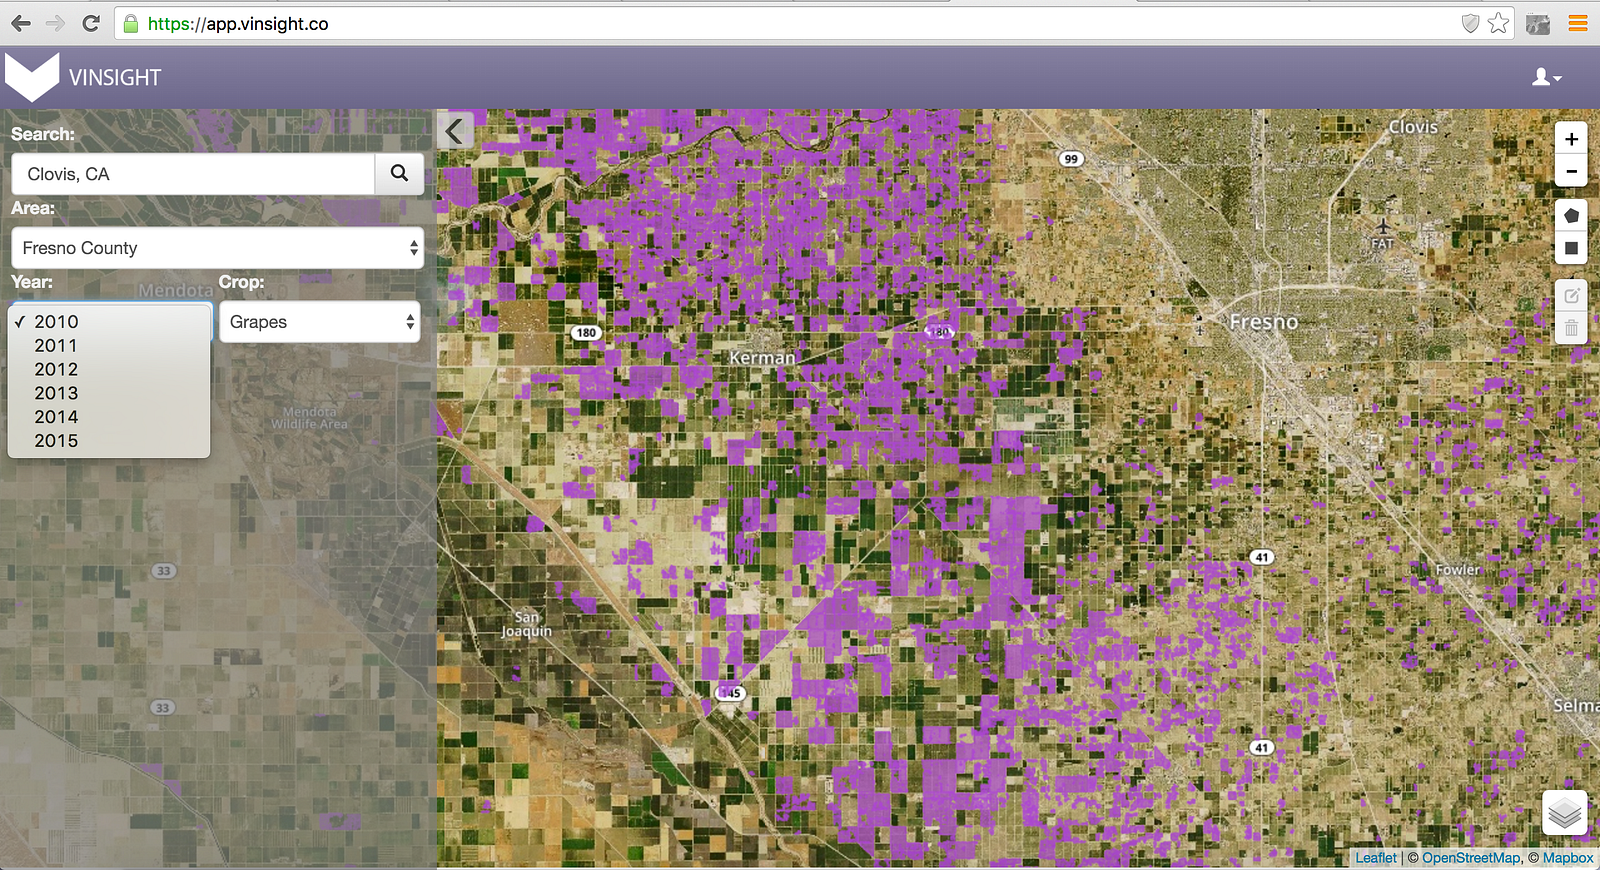Viewport: 1600px width, 870px height.
Task: Click the Fowler label on map
Action: (1458, 570)
